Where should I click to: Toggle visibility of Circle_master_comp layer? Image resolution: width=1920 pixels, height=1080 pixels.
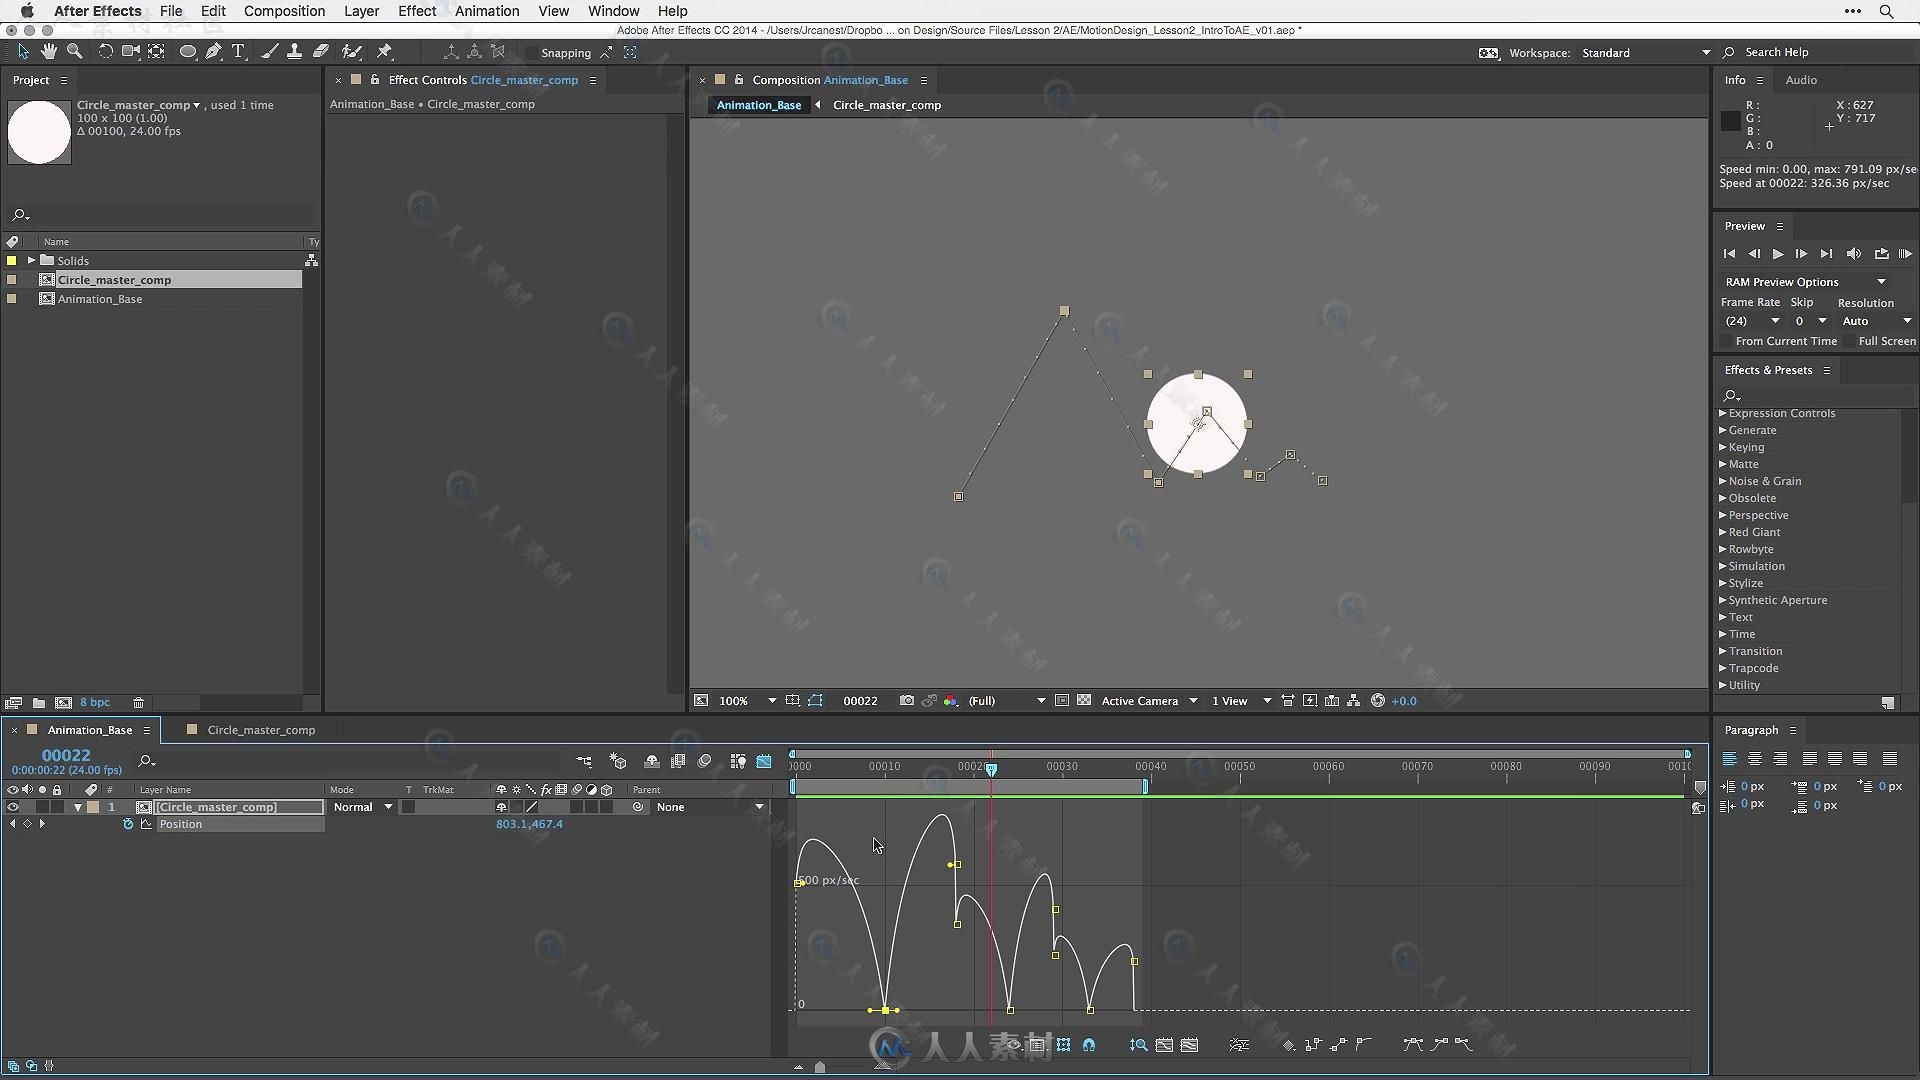pyautogui.click(x=12, y=806)
